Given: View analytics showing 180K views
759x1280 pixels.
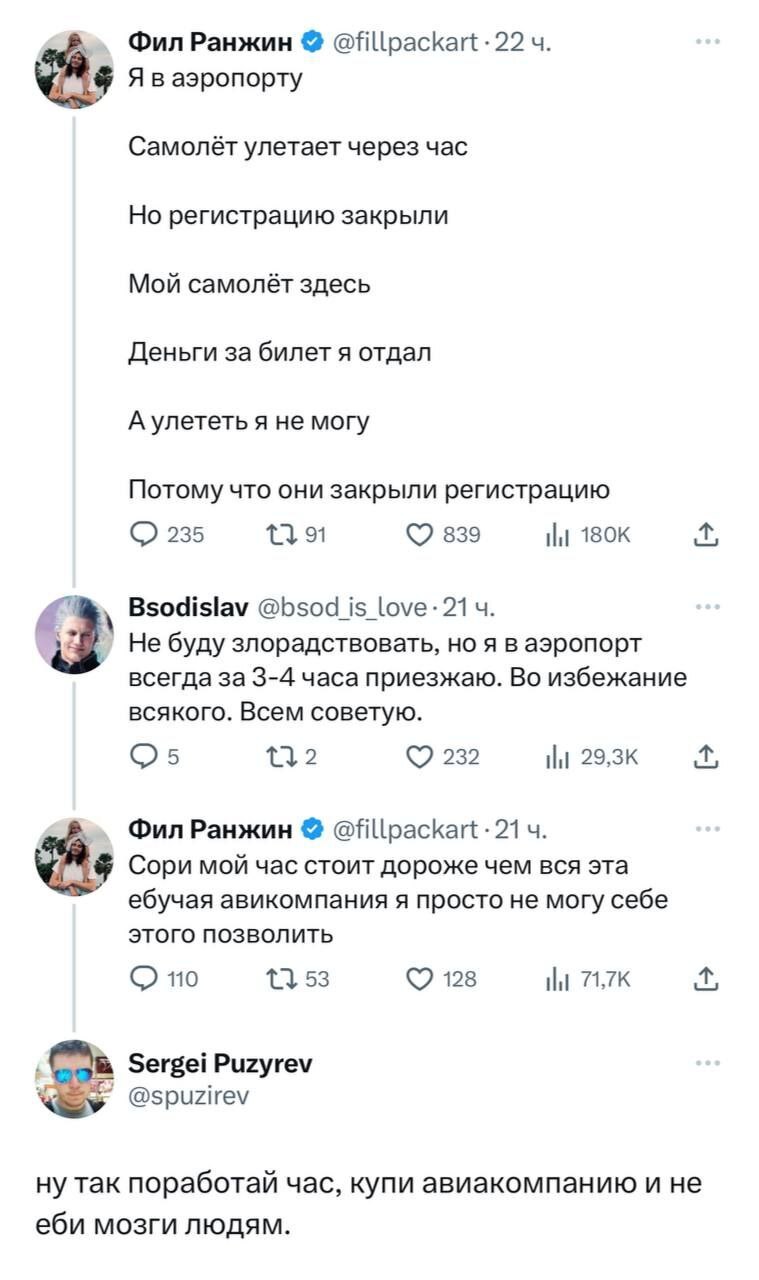Looking at the screenshot, I should pyautogui.click(x=556, y=535).
